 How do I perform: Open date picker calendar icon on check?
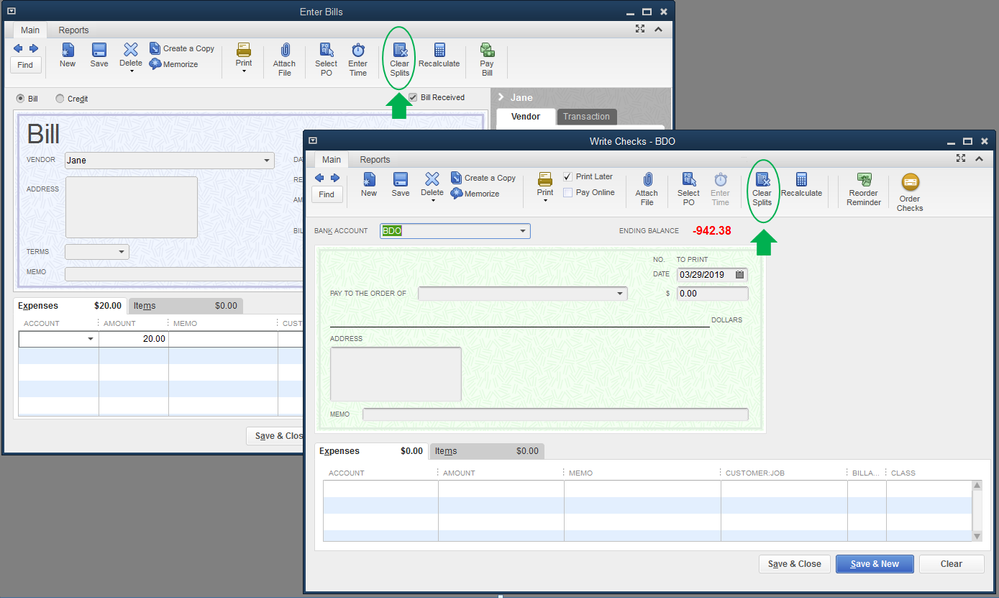point(740,274)
